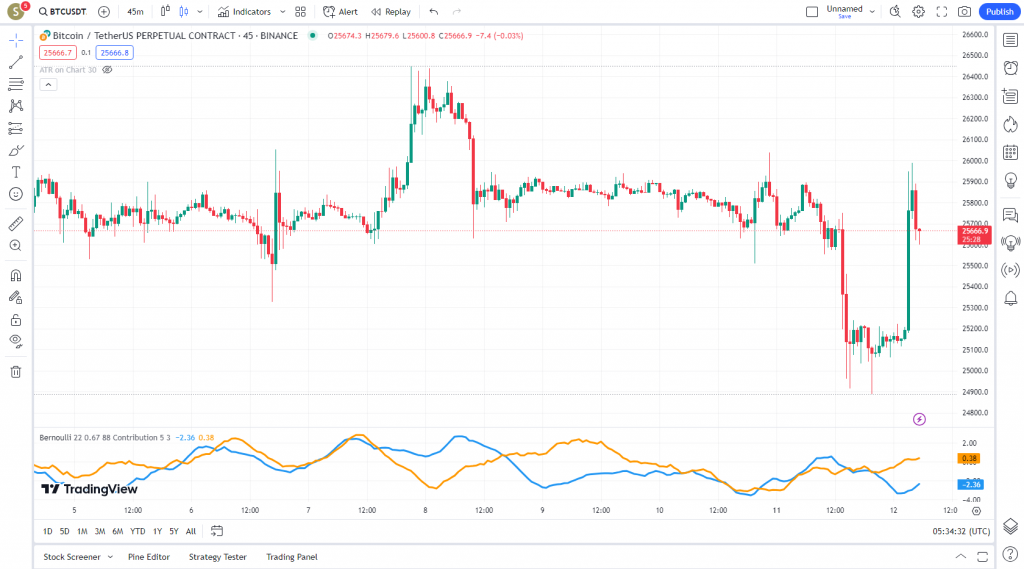
Task: Activate the zoom in tool
Action: coord(16,246)
